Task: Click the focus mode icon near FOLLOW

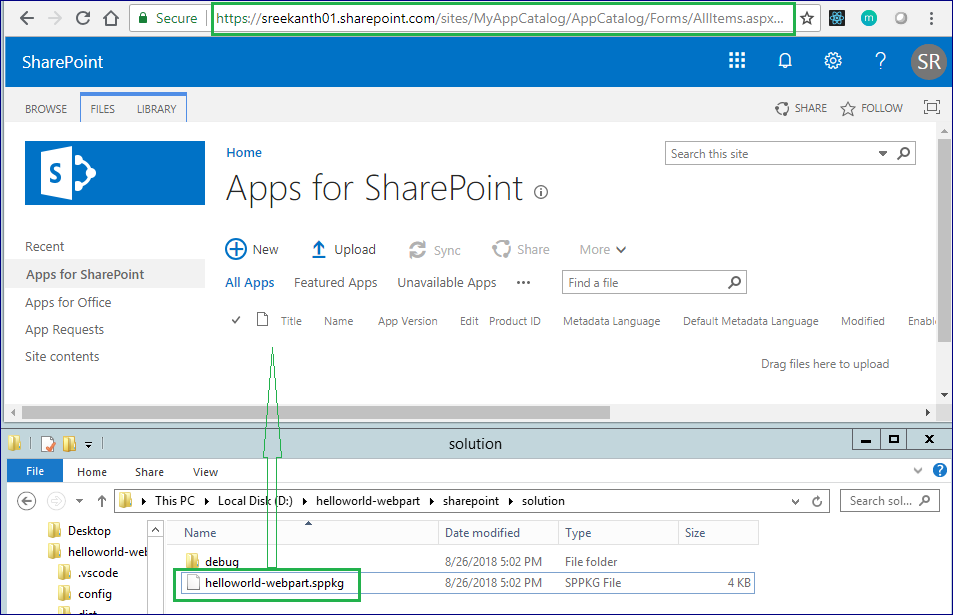Action: [x=932, y=107]
